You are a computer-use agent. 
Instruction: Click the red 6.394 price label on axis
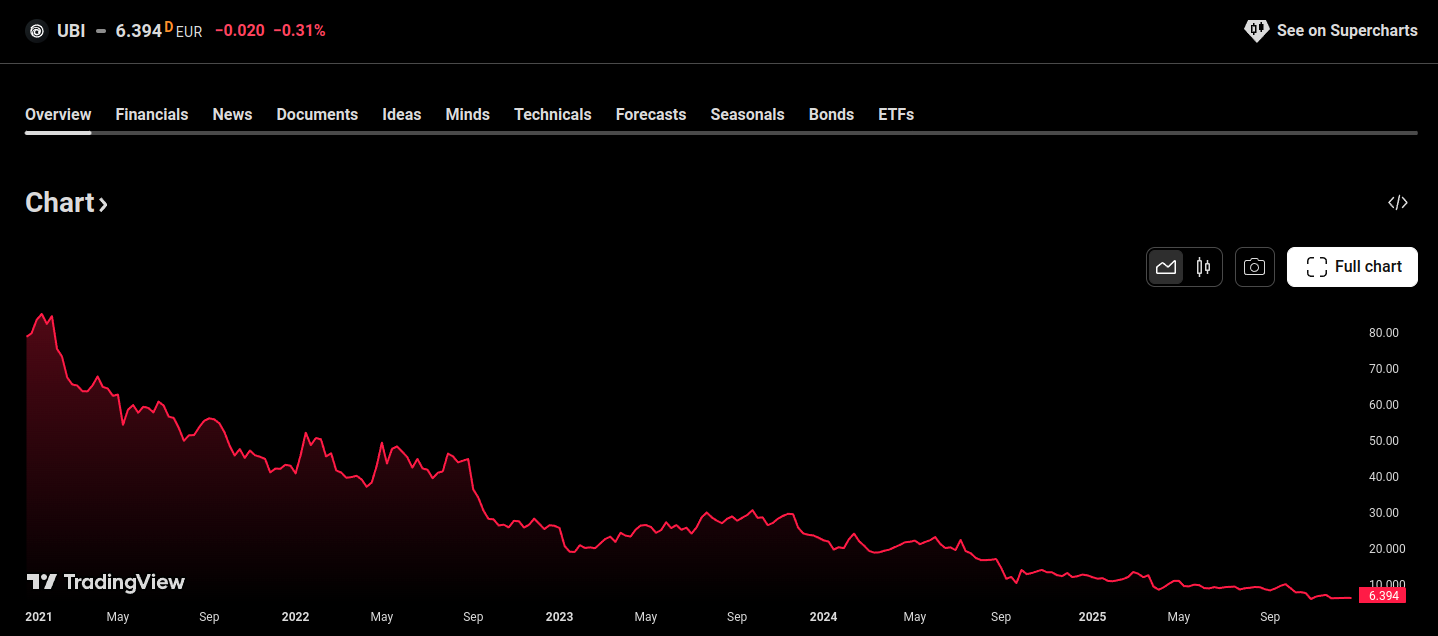(x=1383, y=595)
